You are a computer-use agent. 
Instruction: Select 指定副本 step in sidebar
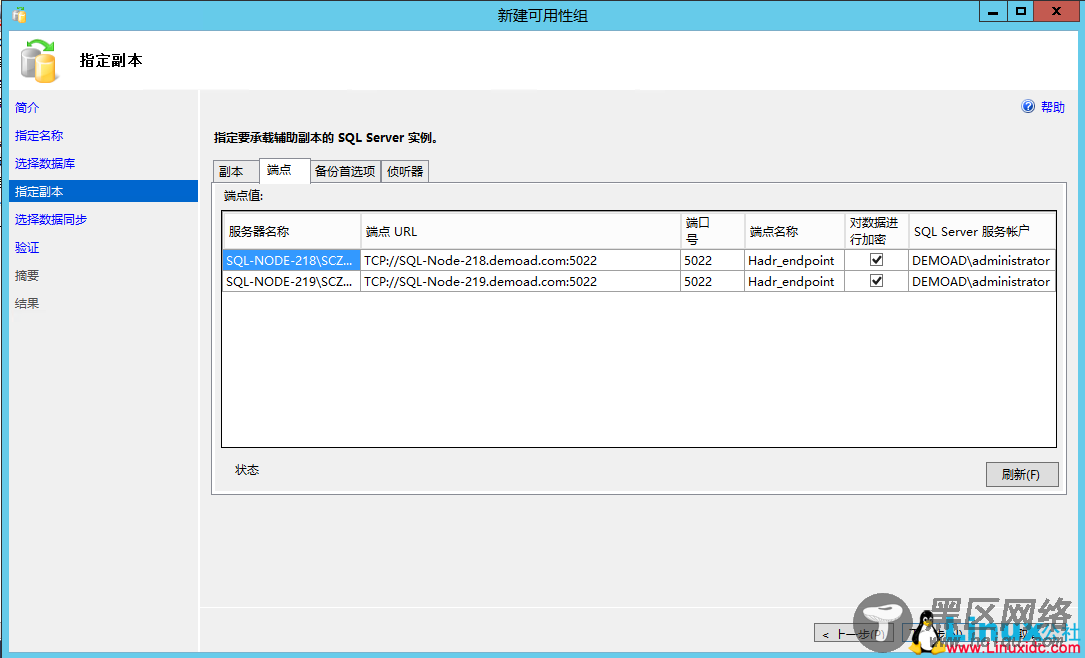[x=103, y=192]
